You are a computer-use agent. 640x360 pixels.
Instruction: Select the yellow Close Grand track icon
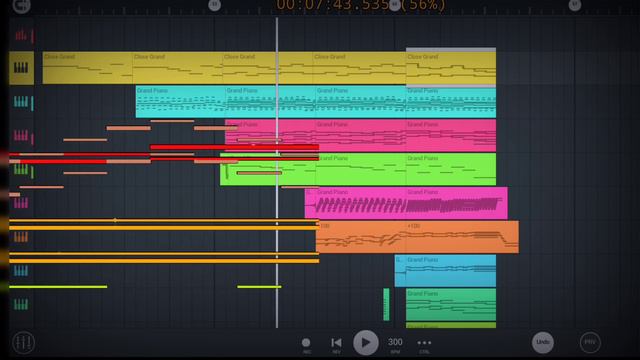pos(21,68)
